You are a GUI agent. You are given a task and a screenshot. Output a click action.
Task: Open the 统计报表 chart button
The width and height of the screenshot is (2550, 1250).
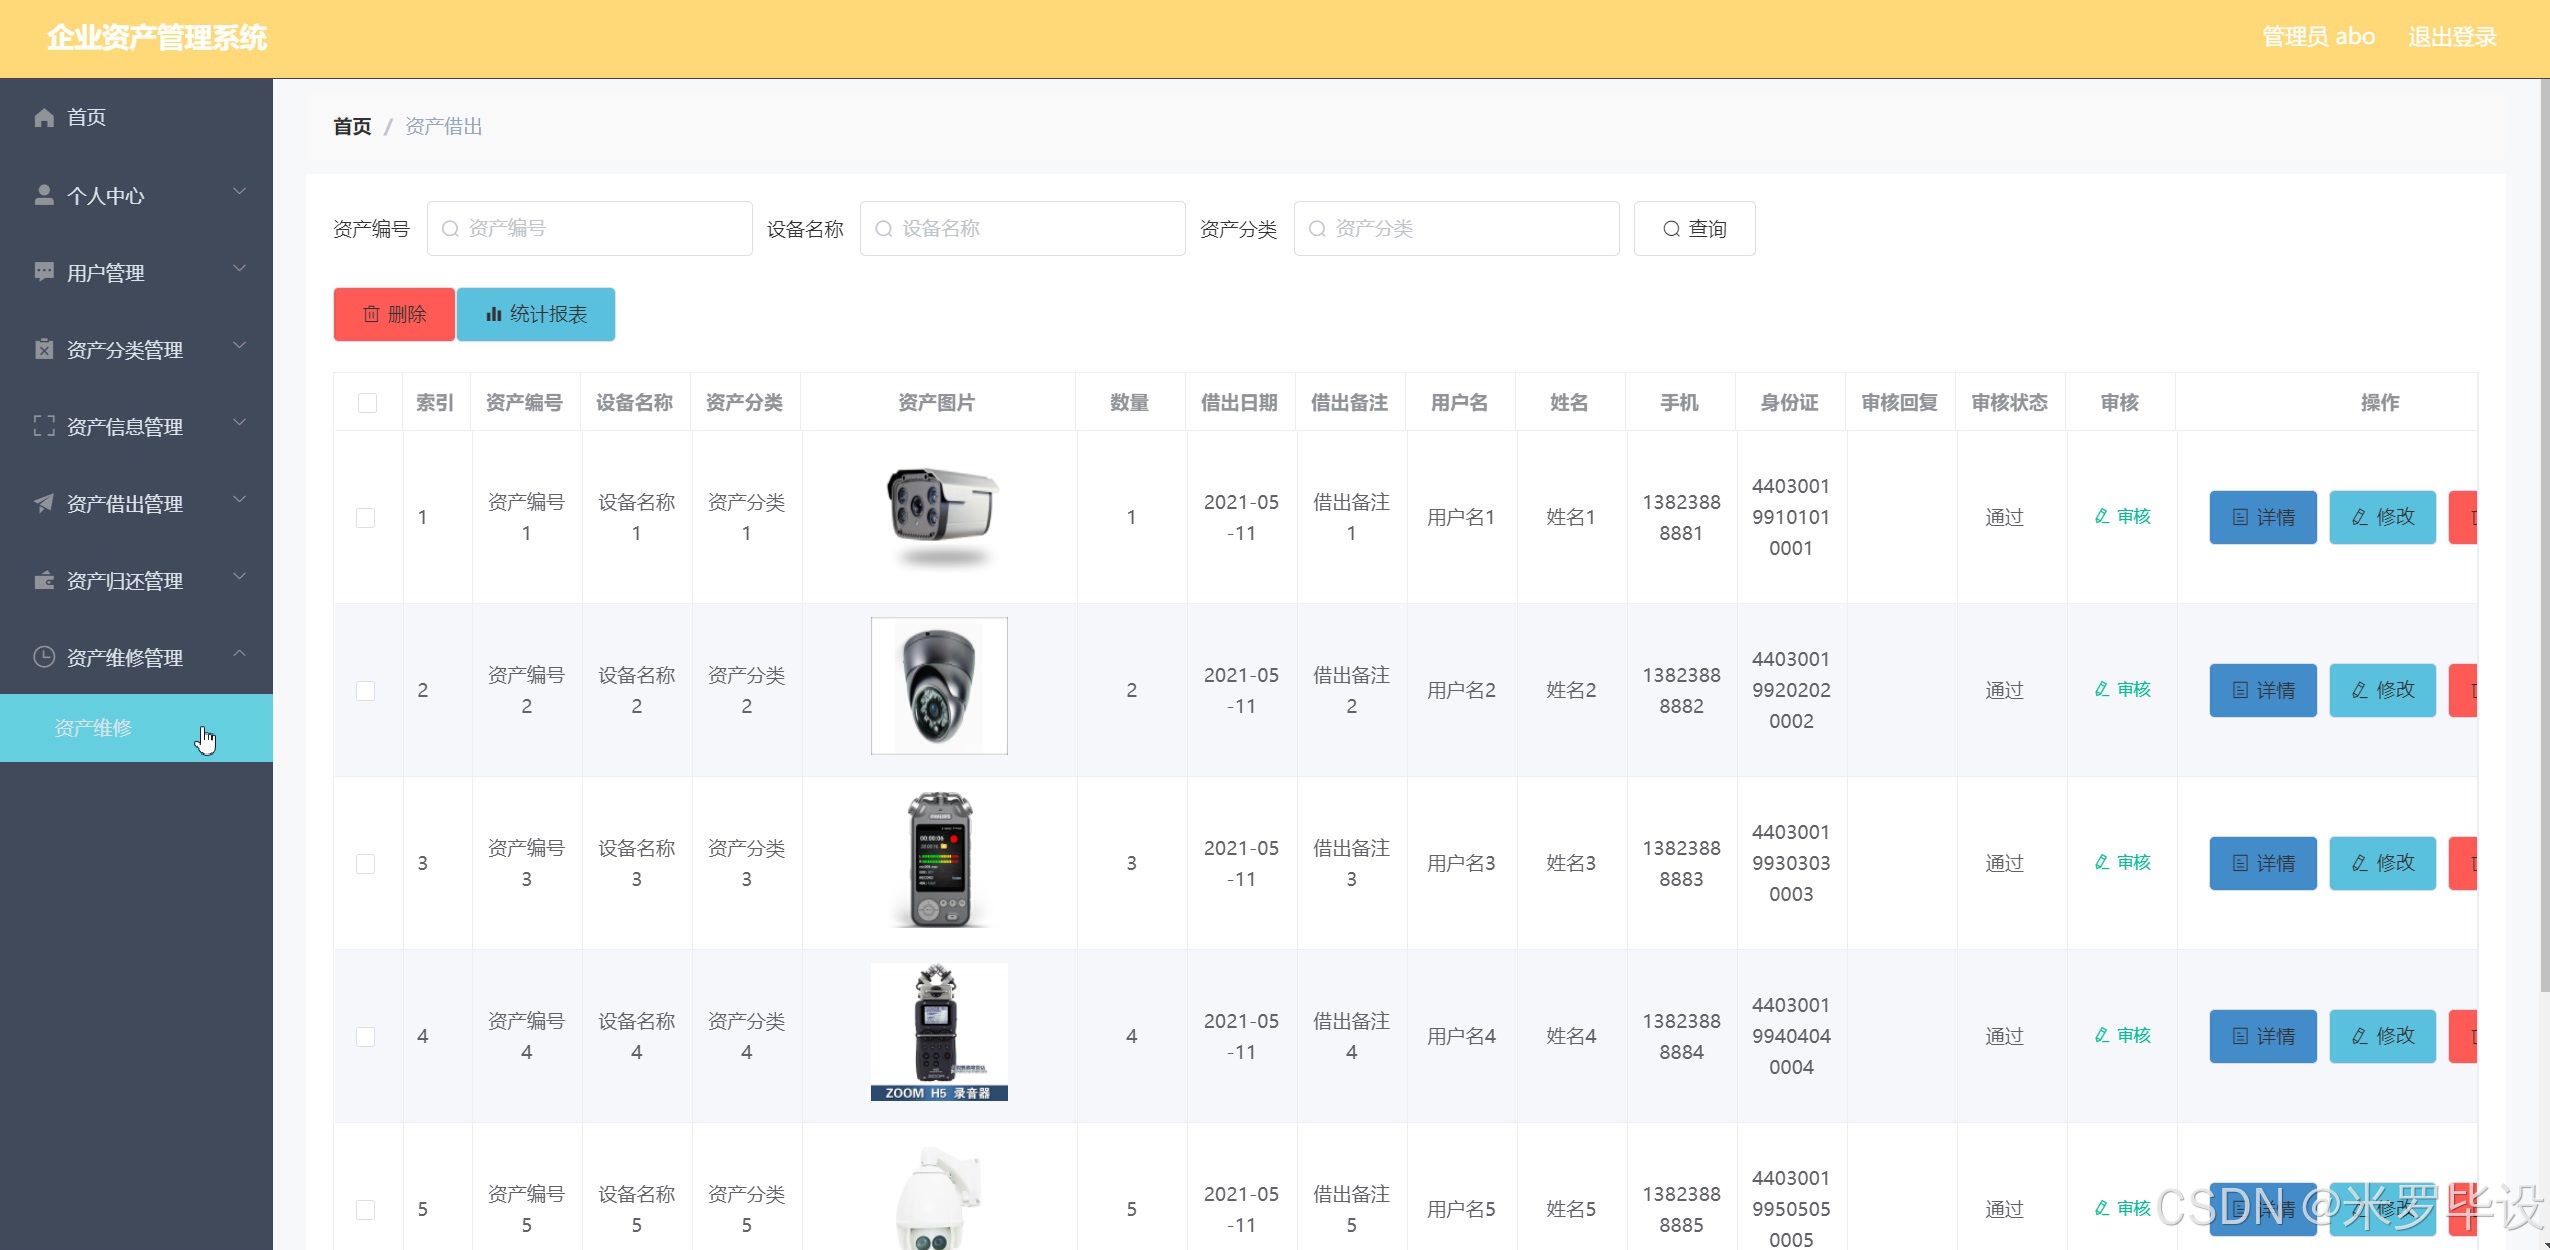pyautogui.click(x=536, y=314)
